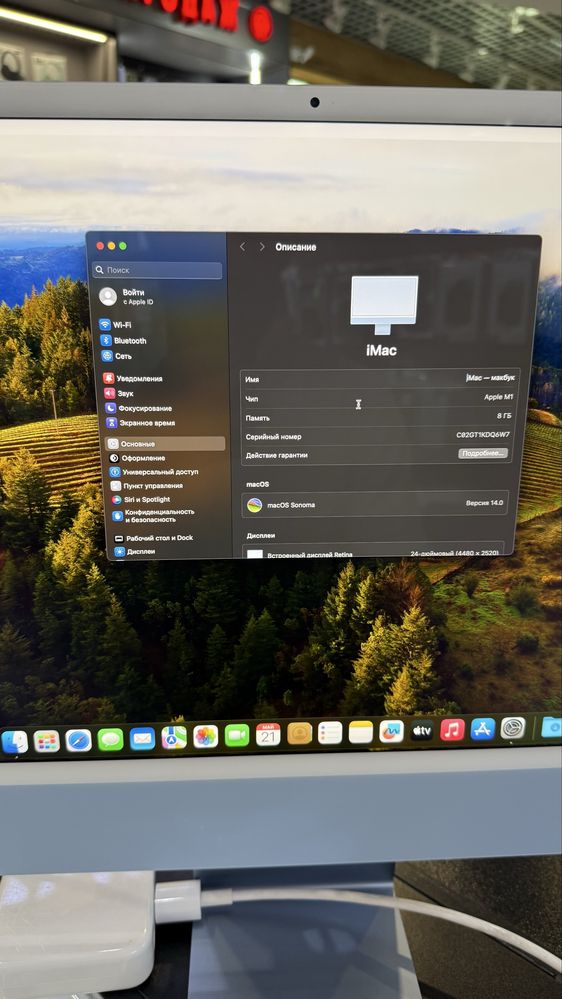Open FaceTime from the Dock
562x999 pixels.
(x=237, y=735)
